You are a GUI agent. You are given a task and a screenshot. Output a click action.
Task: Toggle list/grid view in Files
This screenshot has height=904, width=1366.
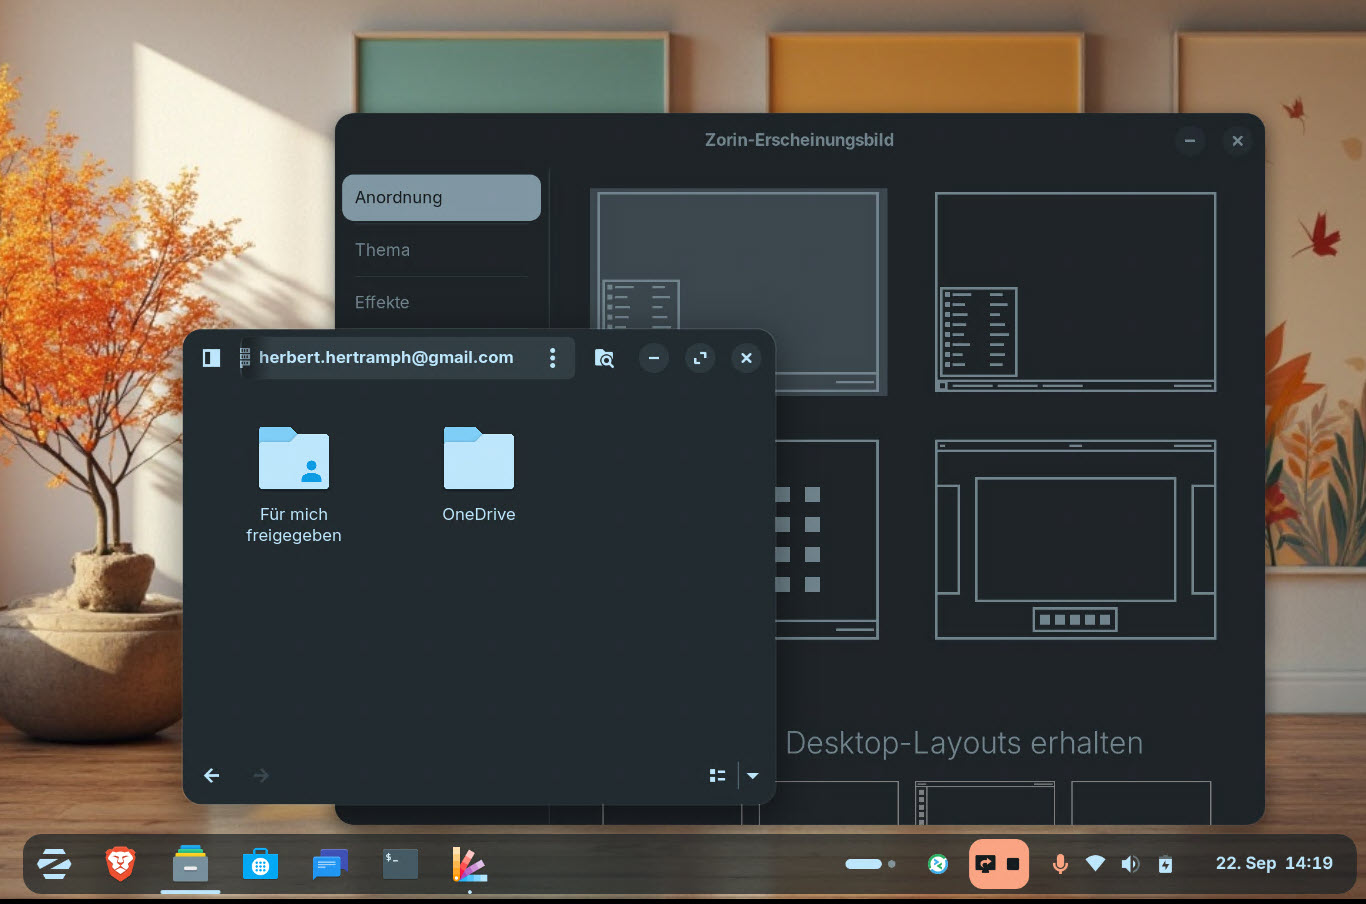(x=717, y=775)
